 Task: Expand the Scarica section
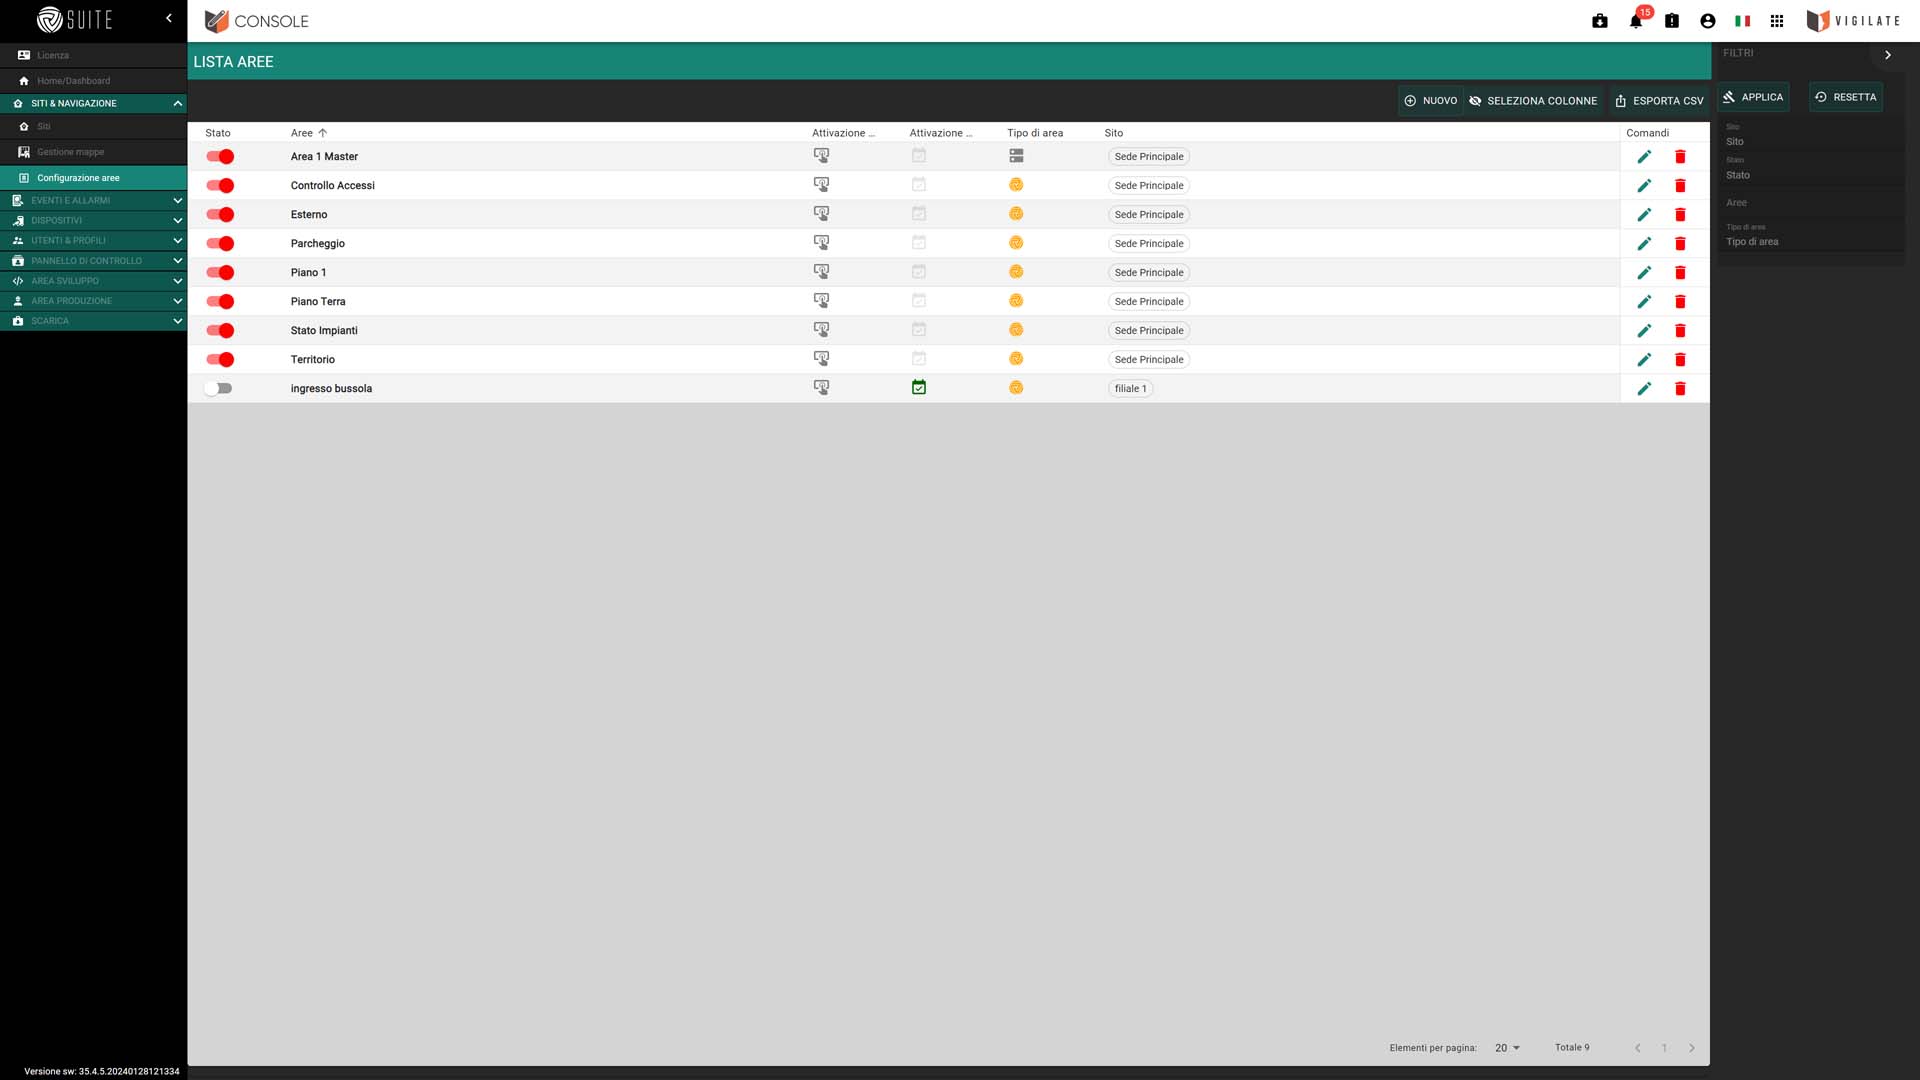click(x=93, y=321)
